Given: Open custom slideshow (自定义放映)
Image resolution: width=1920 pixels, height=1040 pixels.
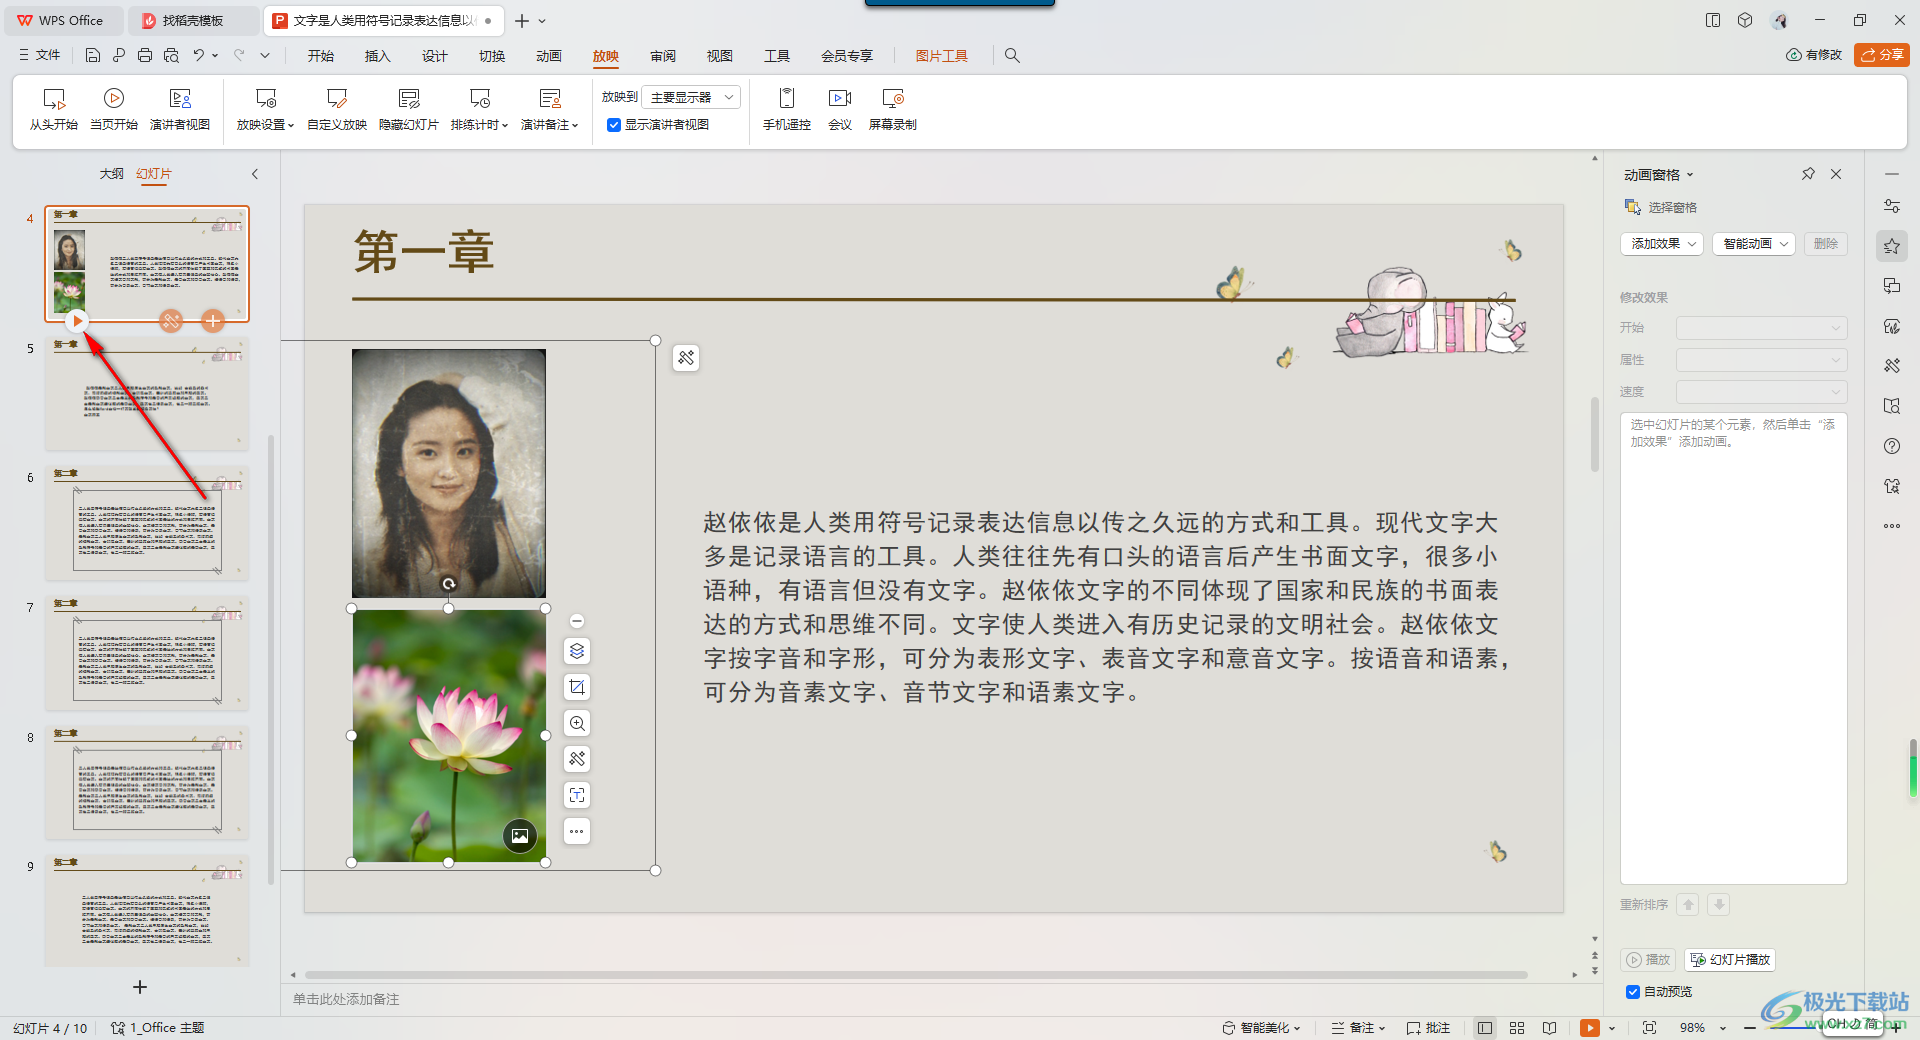Looking at the screenshot, I should point(337,109).
